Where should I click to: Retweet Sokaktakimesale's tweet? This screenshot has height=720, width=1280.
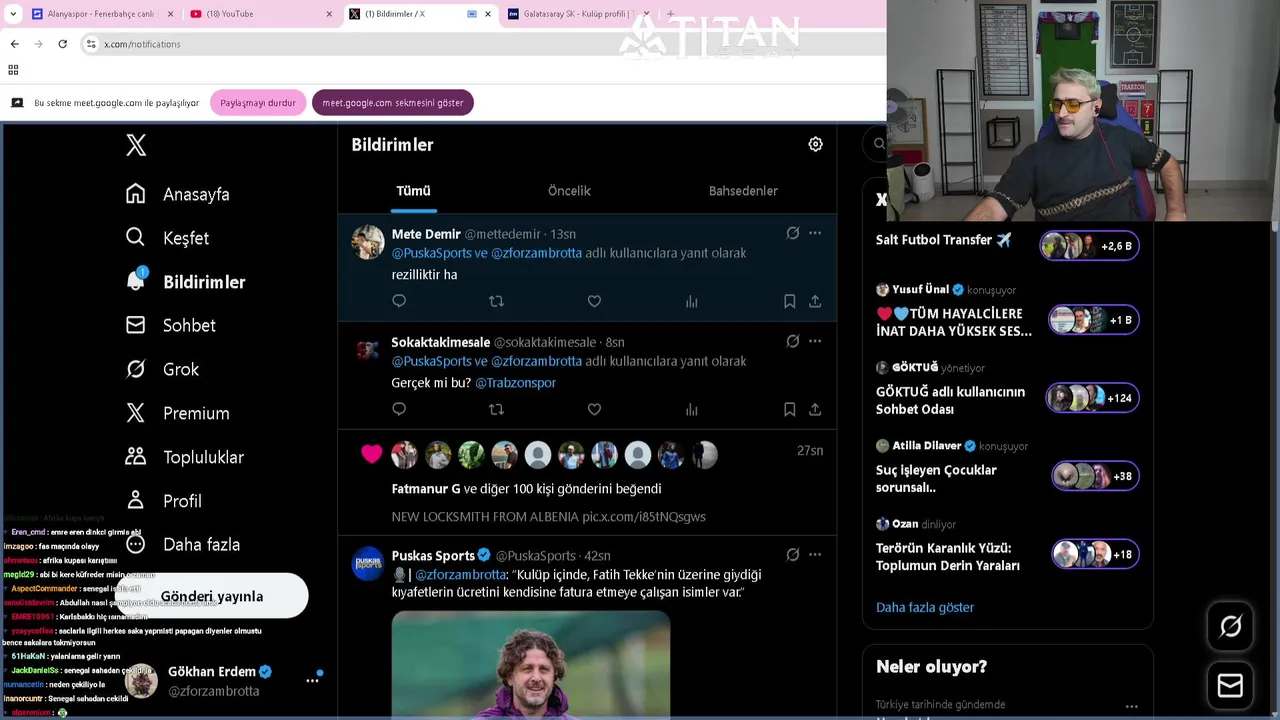coord(496,409)
